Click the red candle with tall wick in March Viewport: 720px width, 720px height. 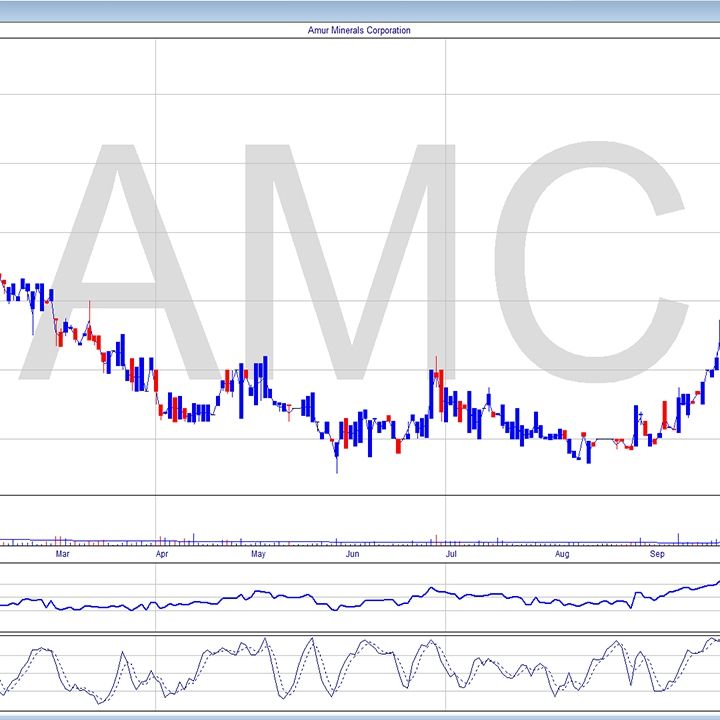tap(89, 328)
